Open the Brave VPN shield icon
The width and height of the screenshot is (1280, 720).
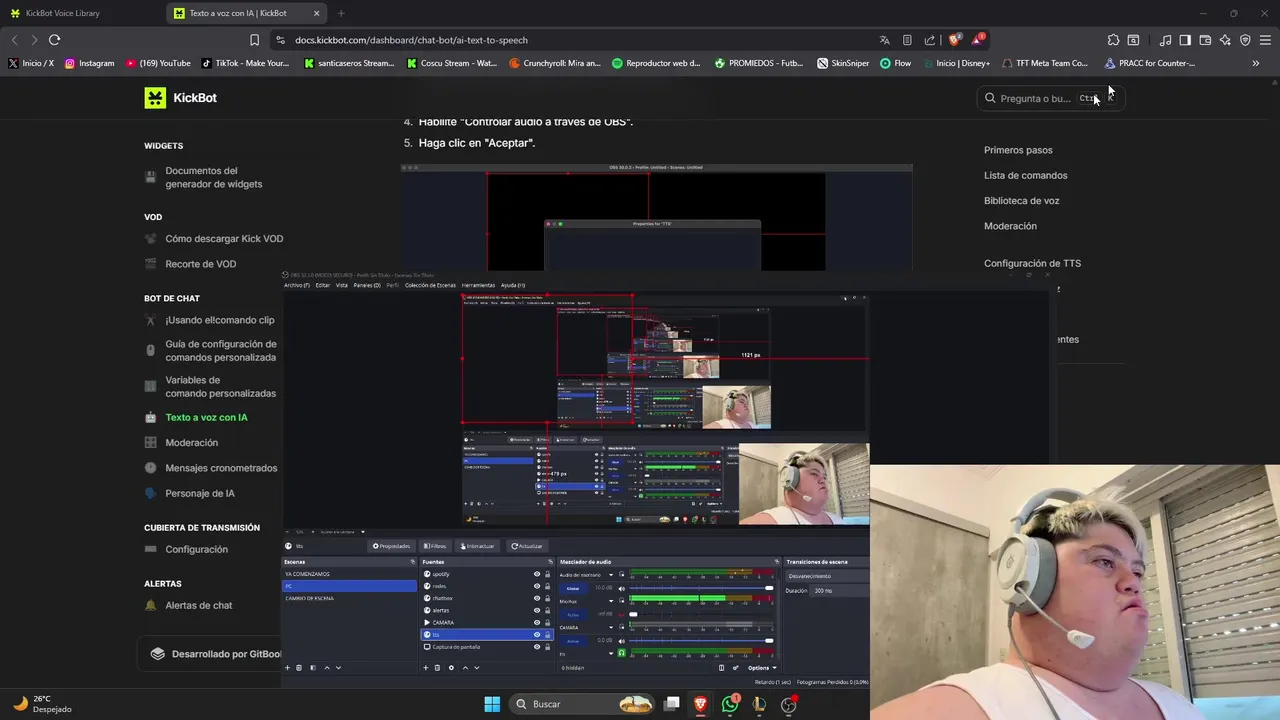(1245, 40)
